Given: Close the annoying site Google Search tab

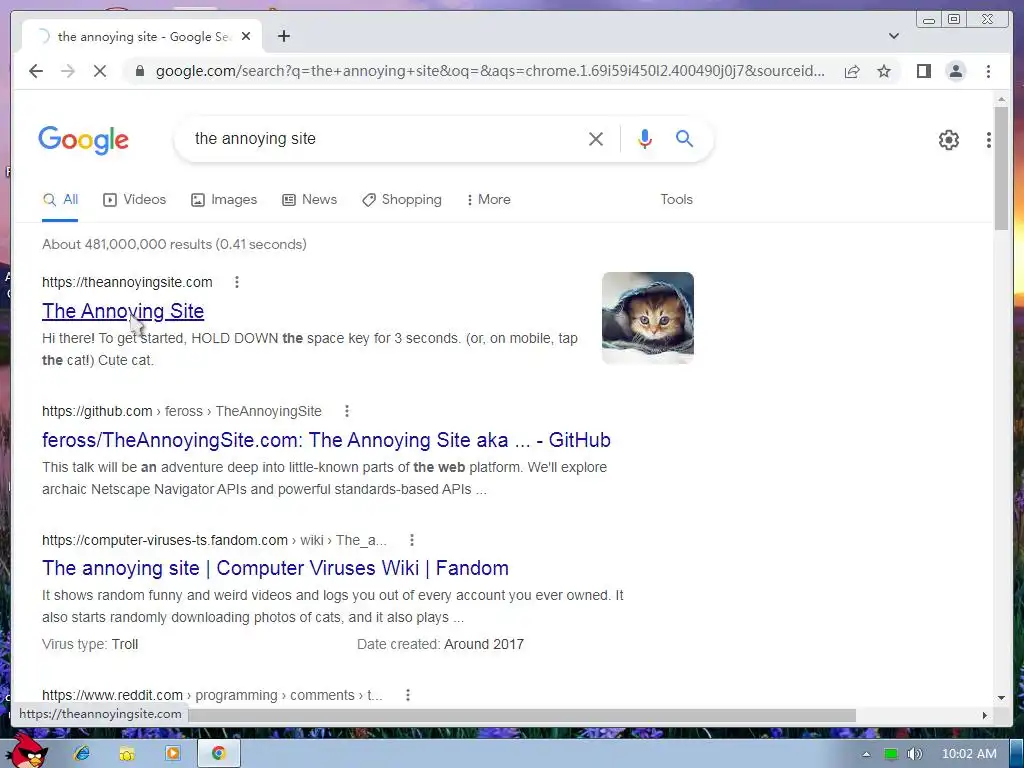Looking at the screenshot, I should (x=246, y=37).
